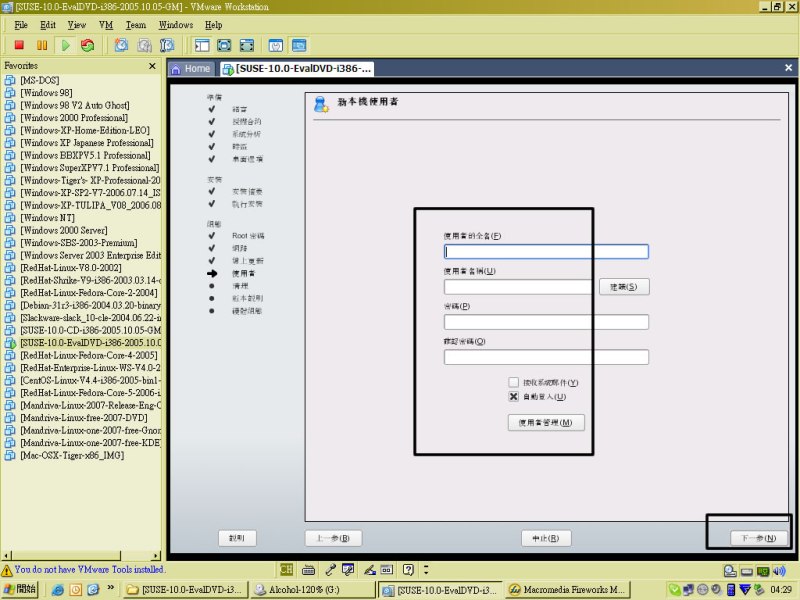Viewport: 800px width, 600px height.
Task: Toggle the Favorites sidebar toolbar icon
Action: (202, 45)
